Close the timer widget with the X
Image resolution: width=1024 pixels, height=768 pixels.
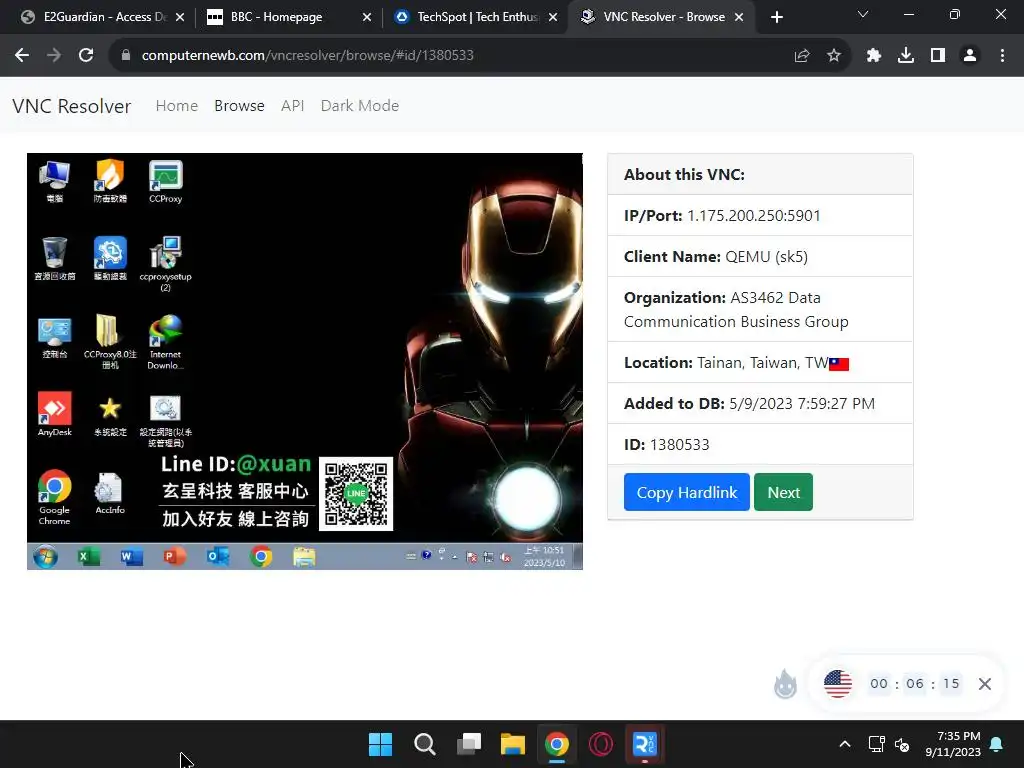[x=985, y=684]
